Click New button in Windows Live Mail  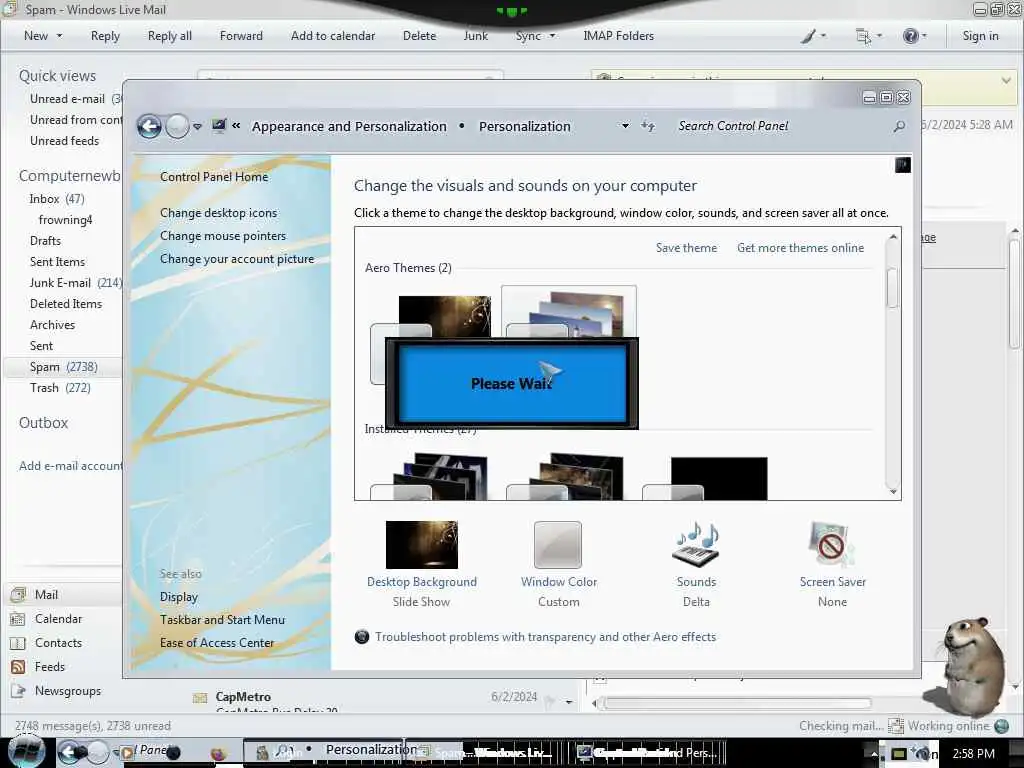point(36,36)
